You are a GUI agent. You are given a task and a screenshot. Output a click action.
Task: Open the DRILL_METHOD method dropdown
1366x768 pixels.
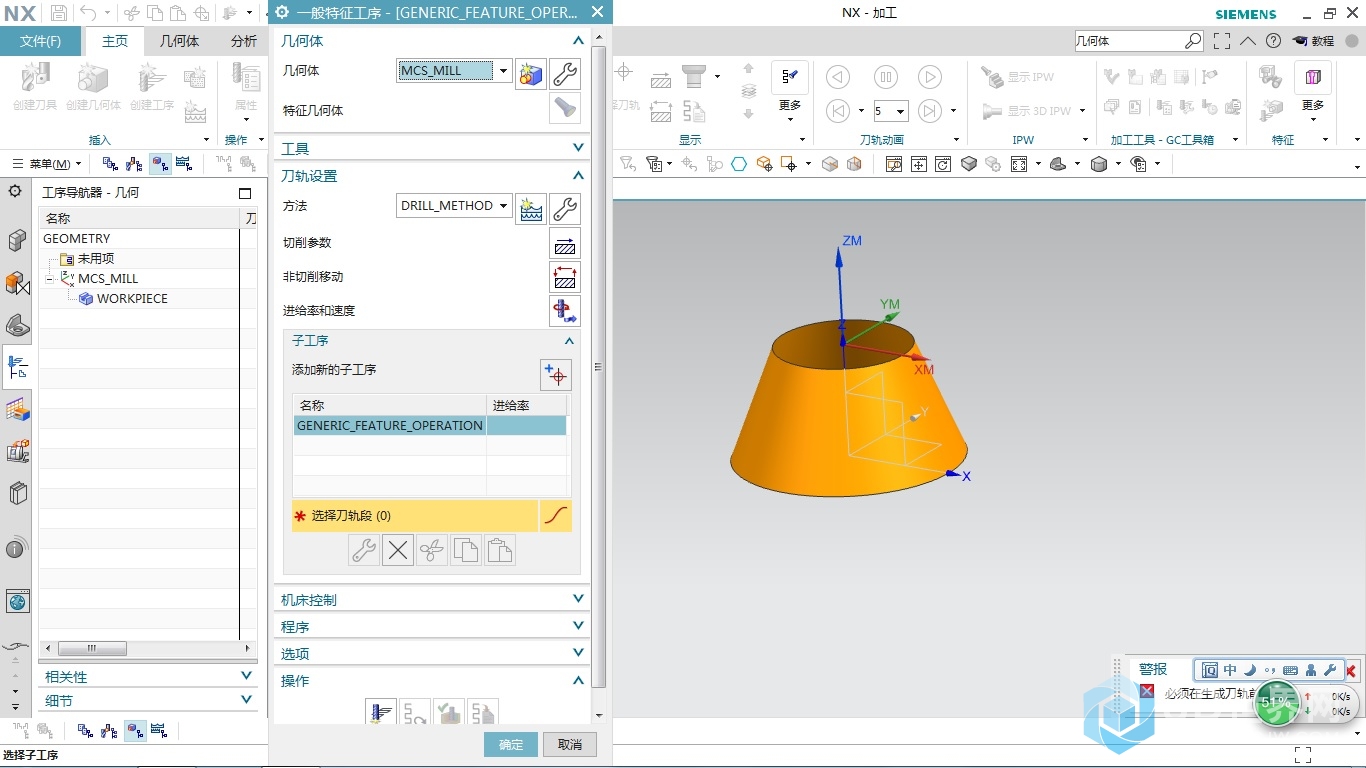(x=503, y=206)
